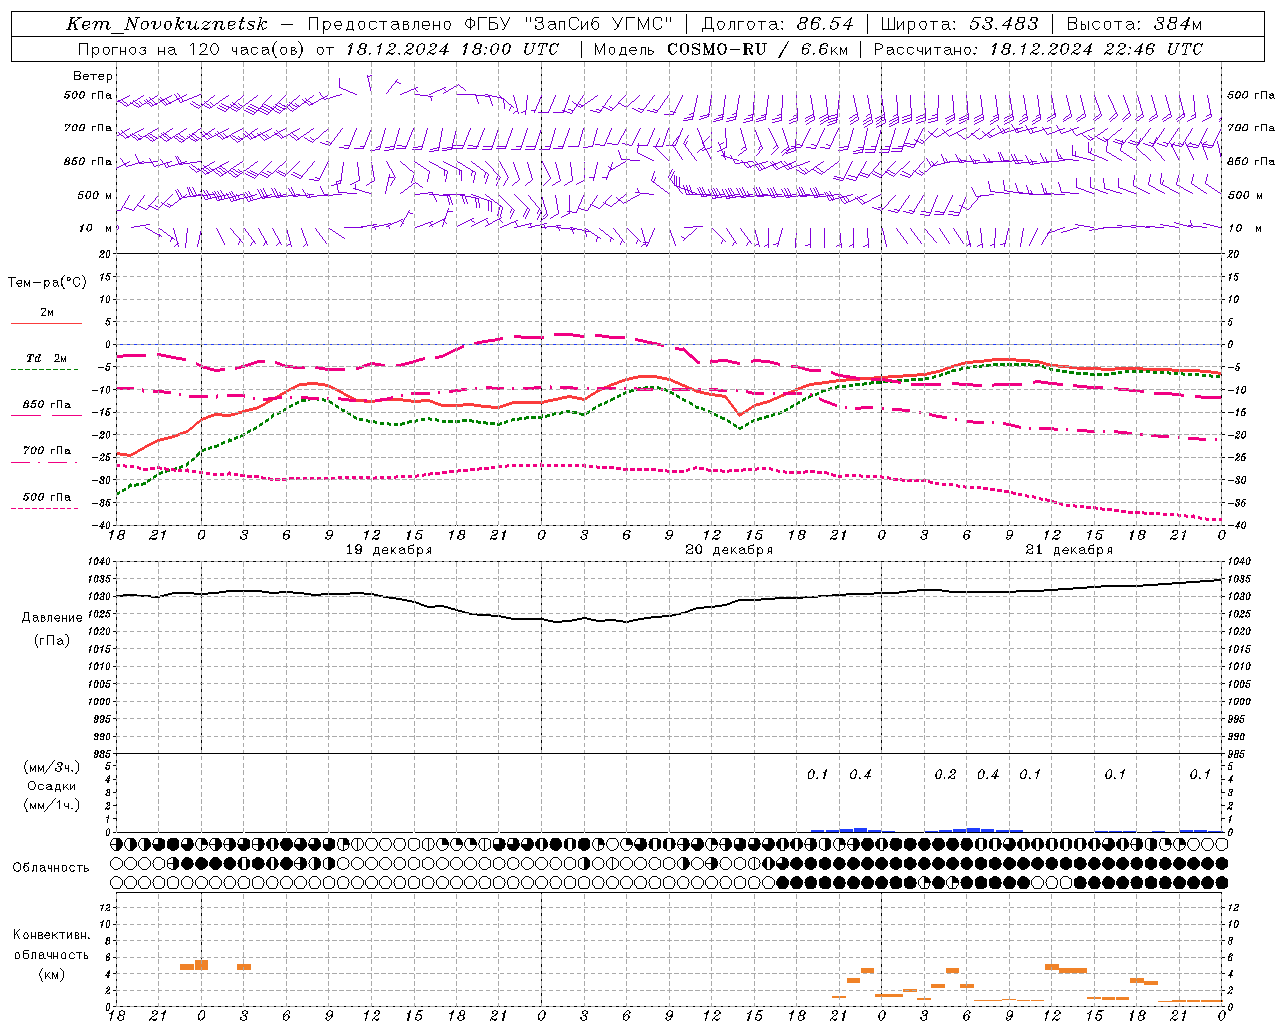Click the '(км)' unit under convective cloudiness
The image size is (1280, 1024).
coord(51,974)
